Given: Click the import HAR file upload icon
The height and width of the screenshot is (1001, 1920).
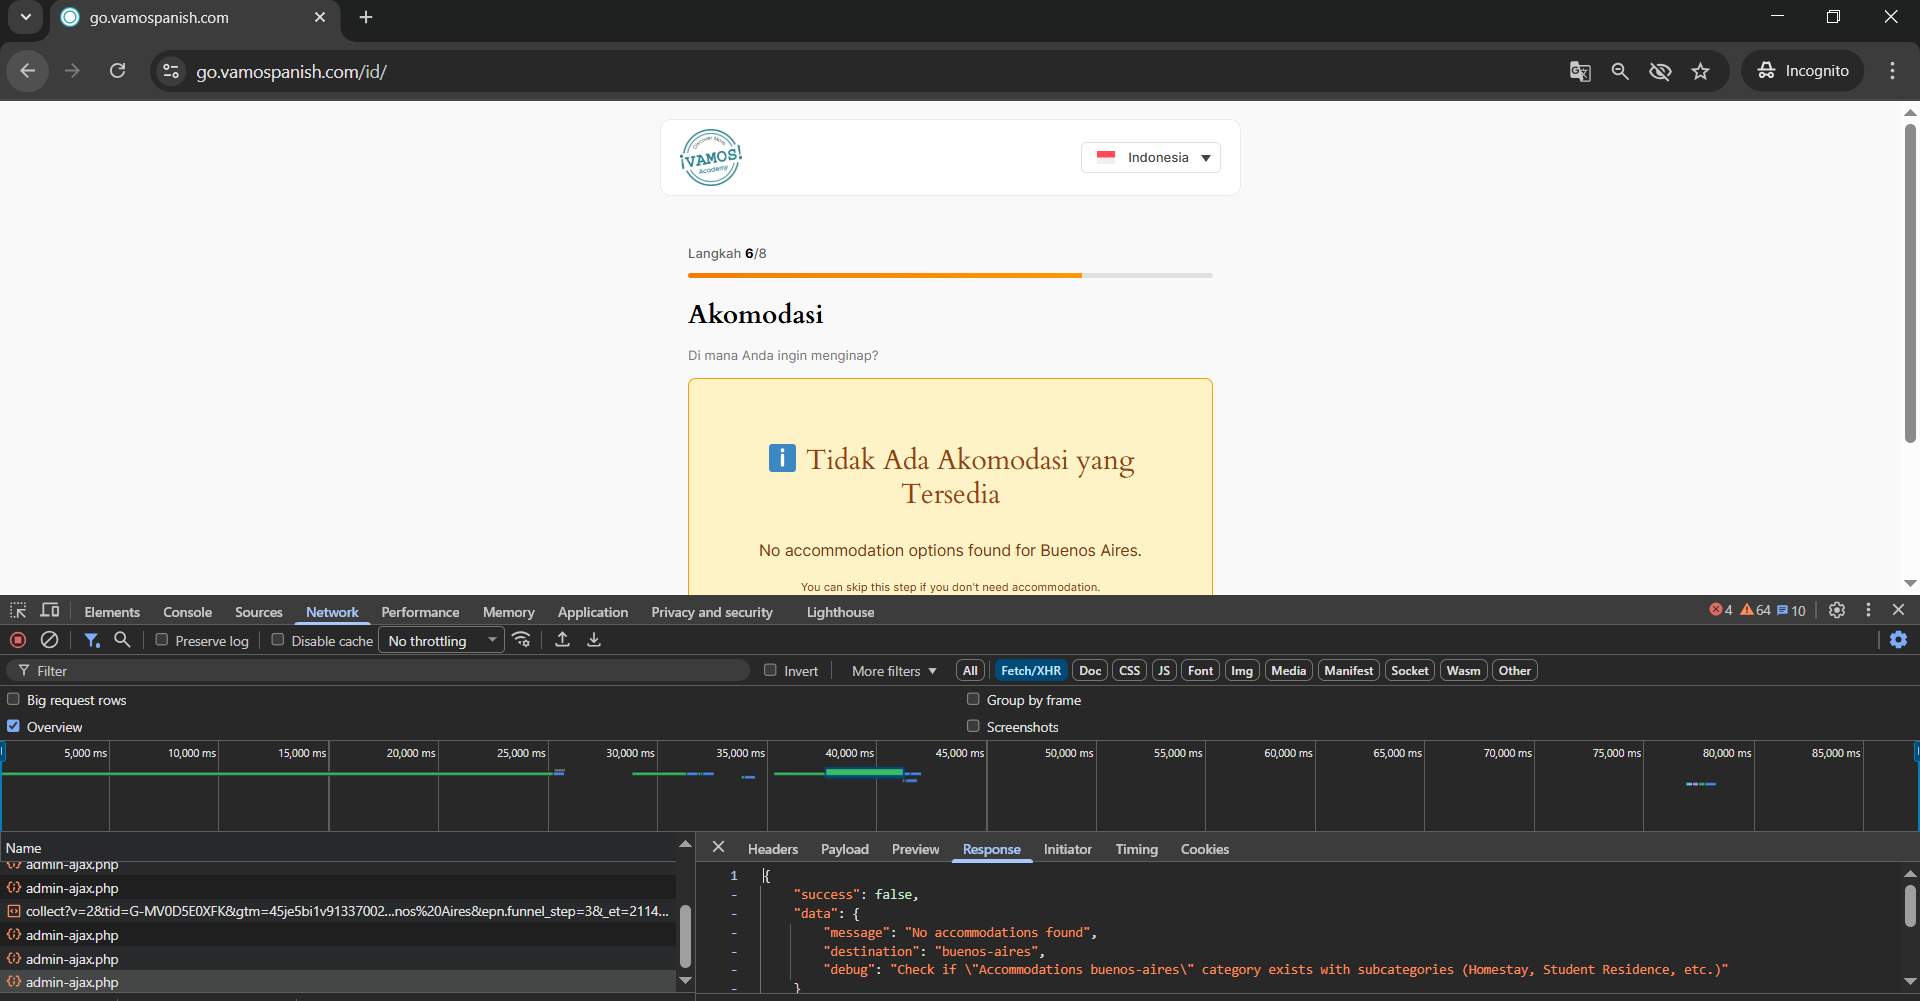Looking at the screenshot, I should 562,640.
